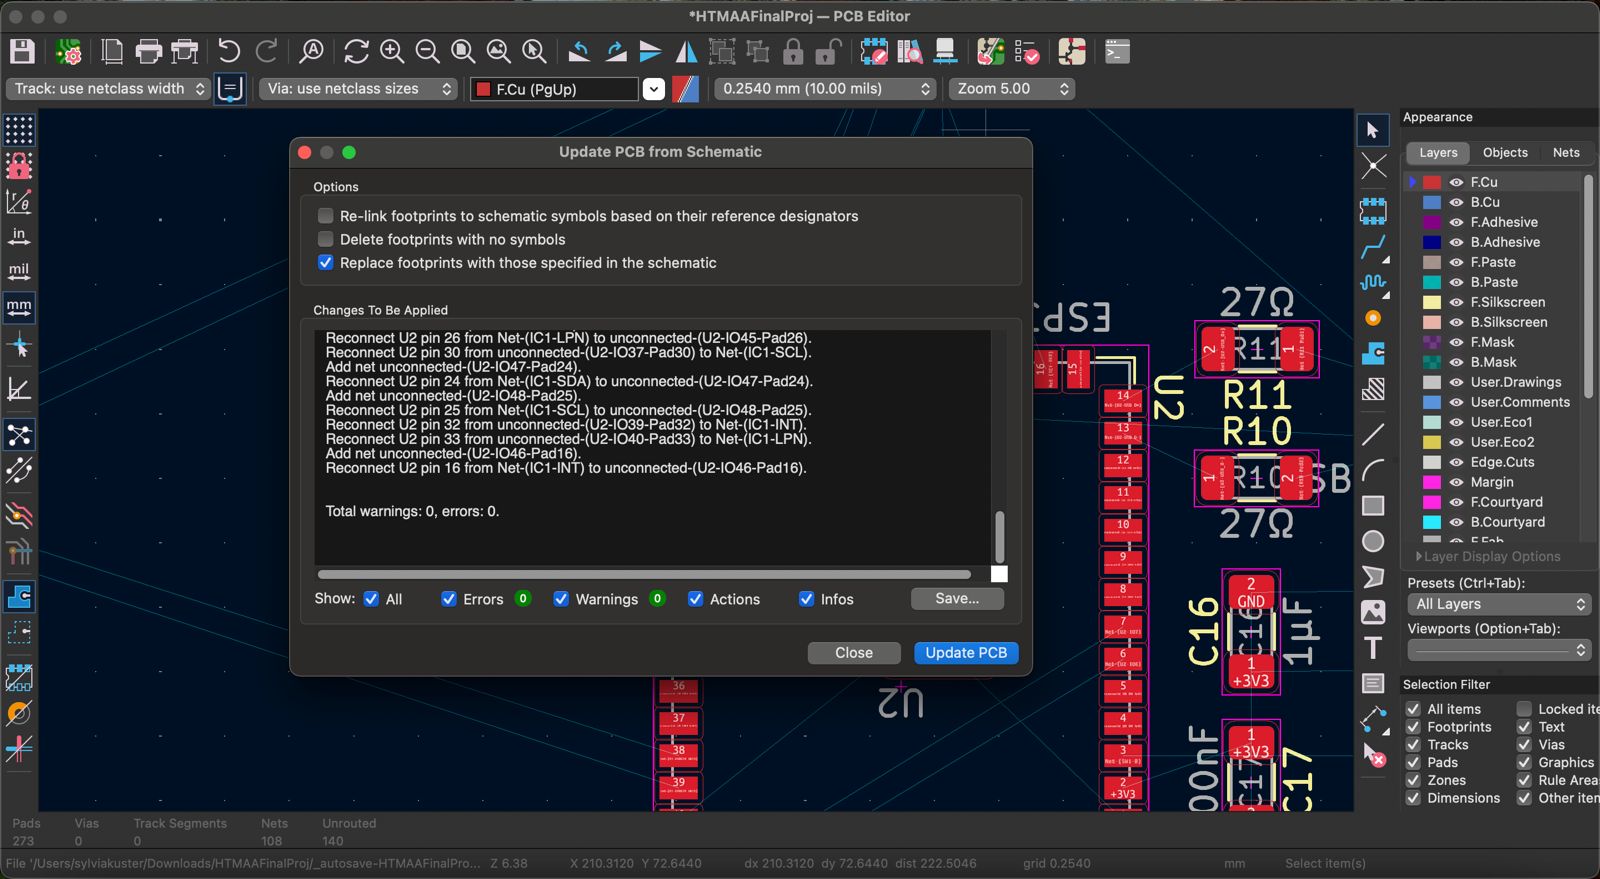Select the Add Text tool
The height and width of the screenshot is (879, 1600).
click(1373, 648)
